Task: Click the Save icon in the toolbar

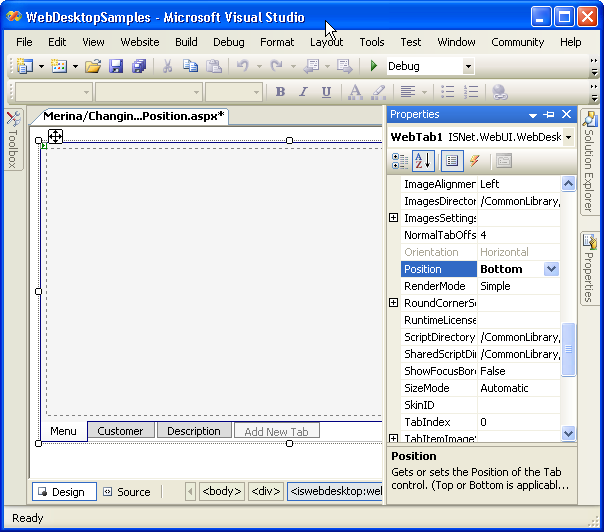Action: [x=116, y=66]
